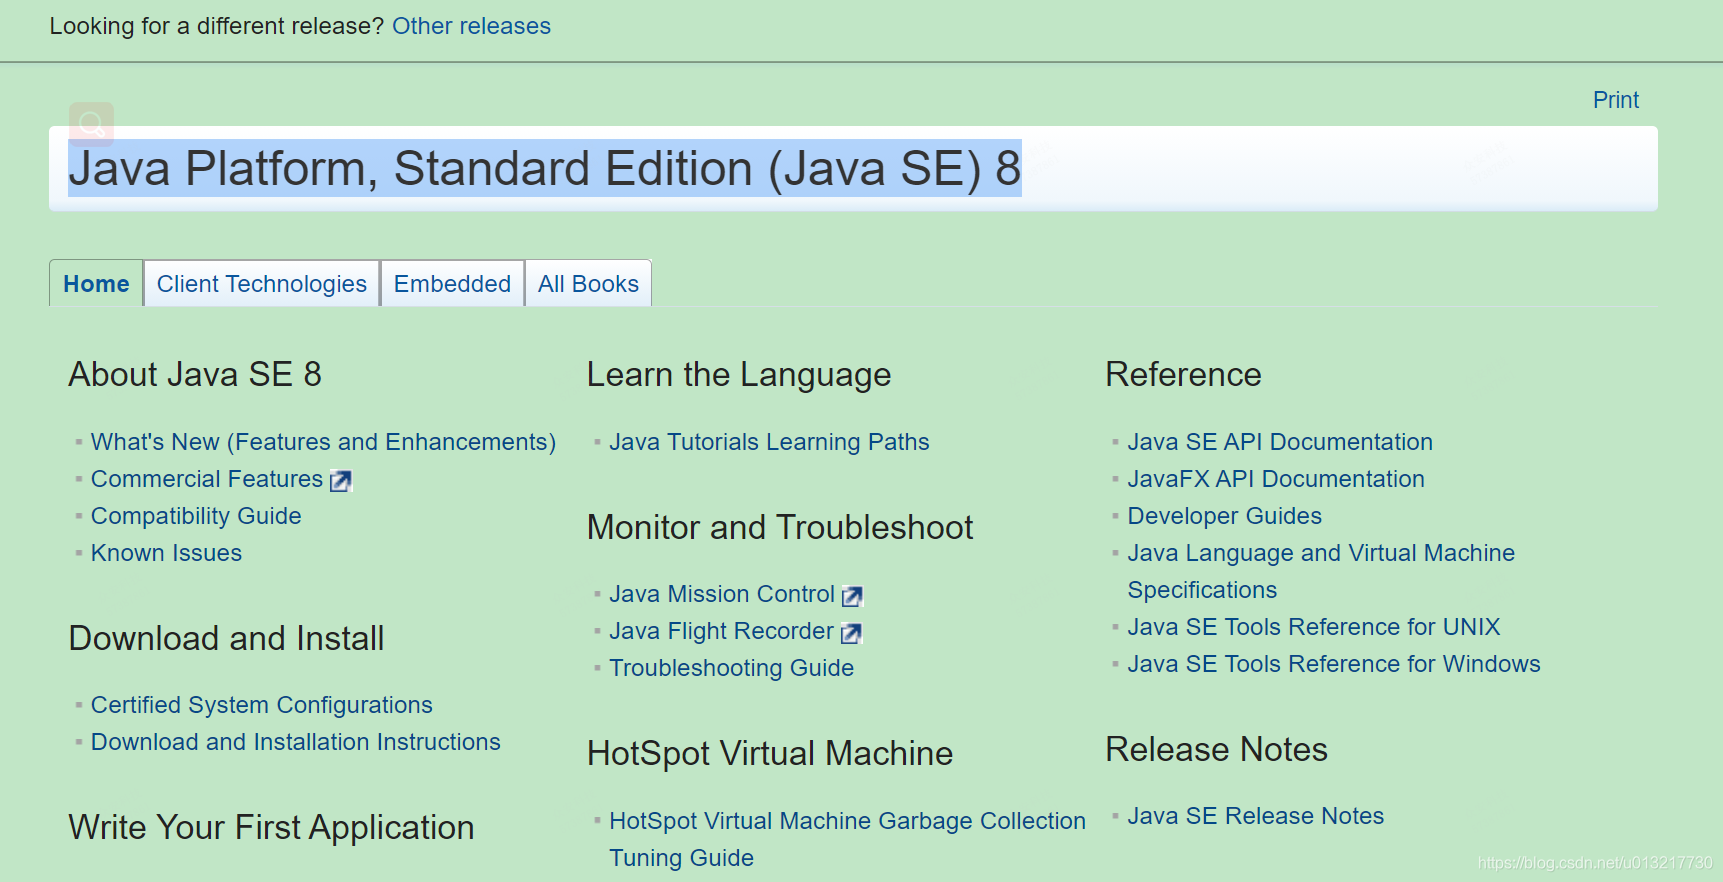
Task: Click the magnifier search icon above the title
Action: (x=91, y=124)
